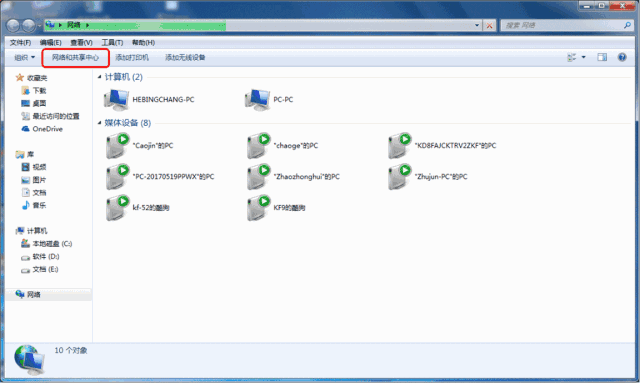
Task: Select "PC-20170519PPWX"的PC media device icon
Action: (x=118, y=177)
